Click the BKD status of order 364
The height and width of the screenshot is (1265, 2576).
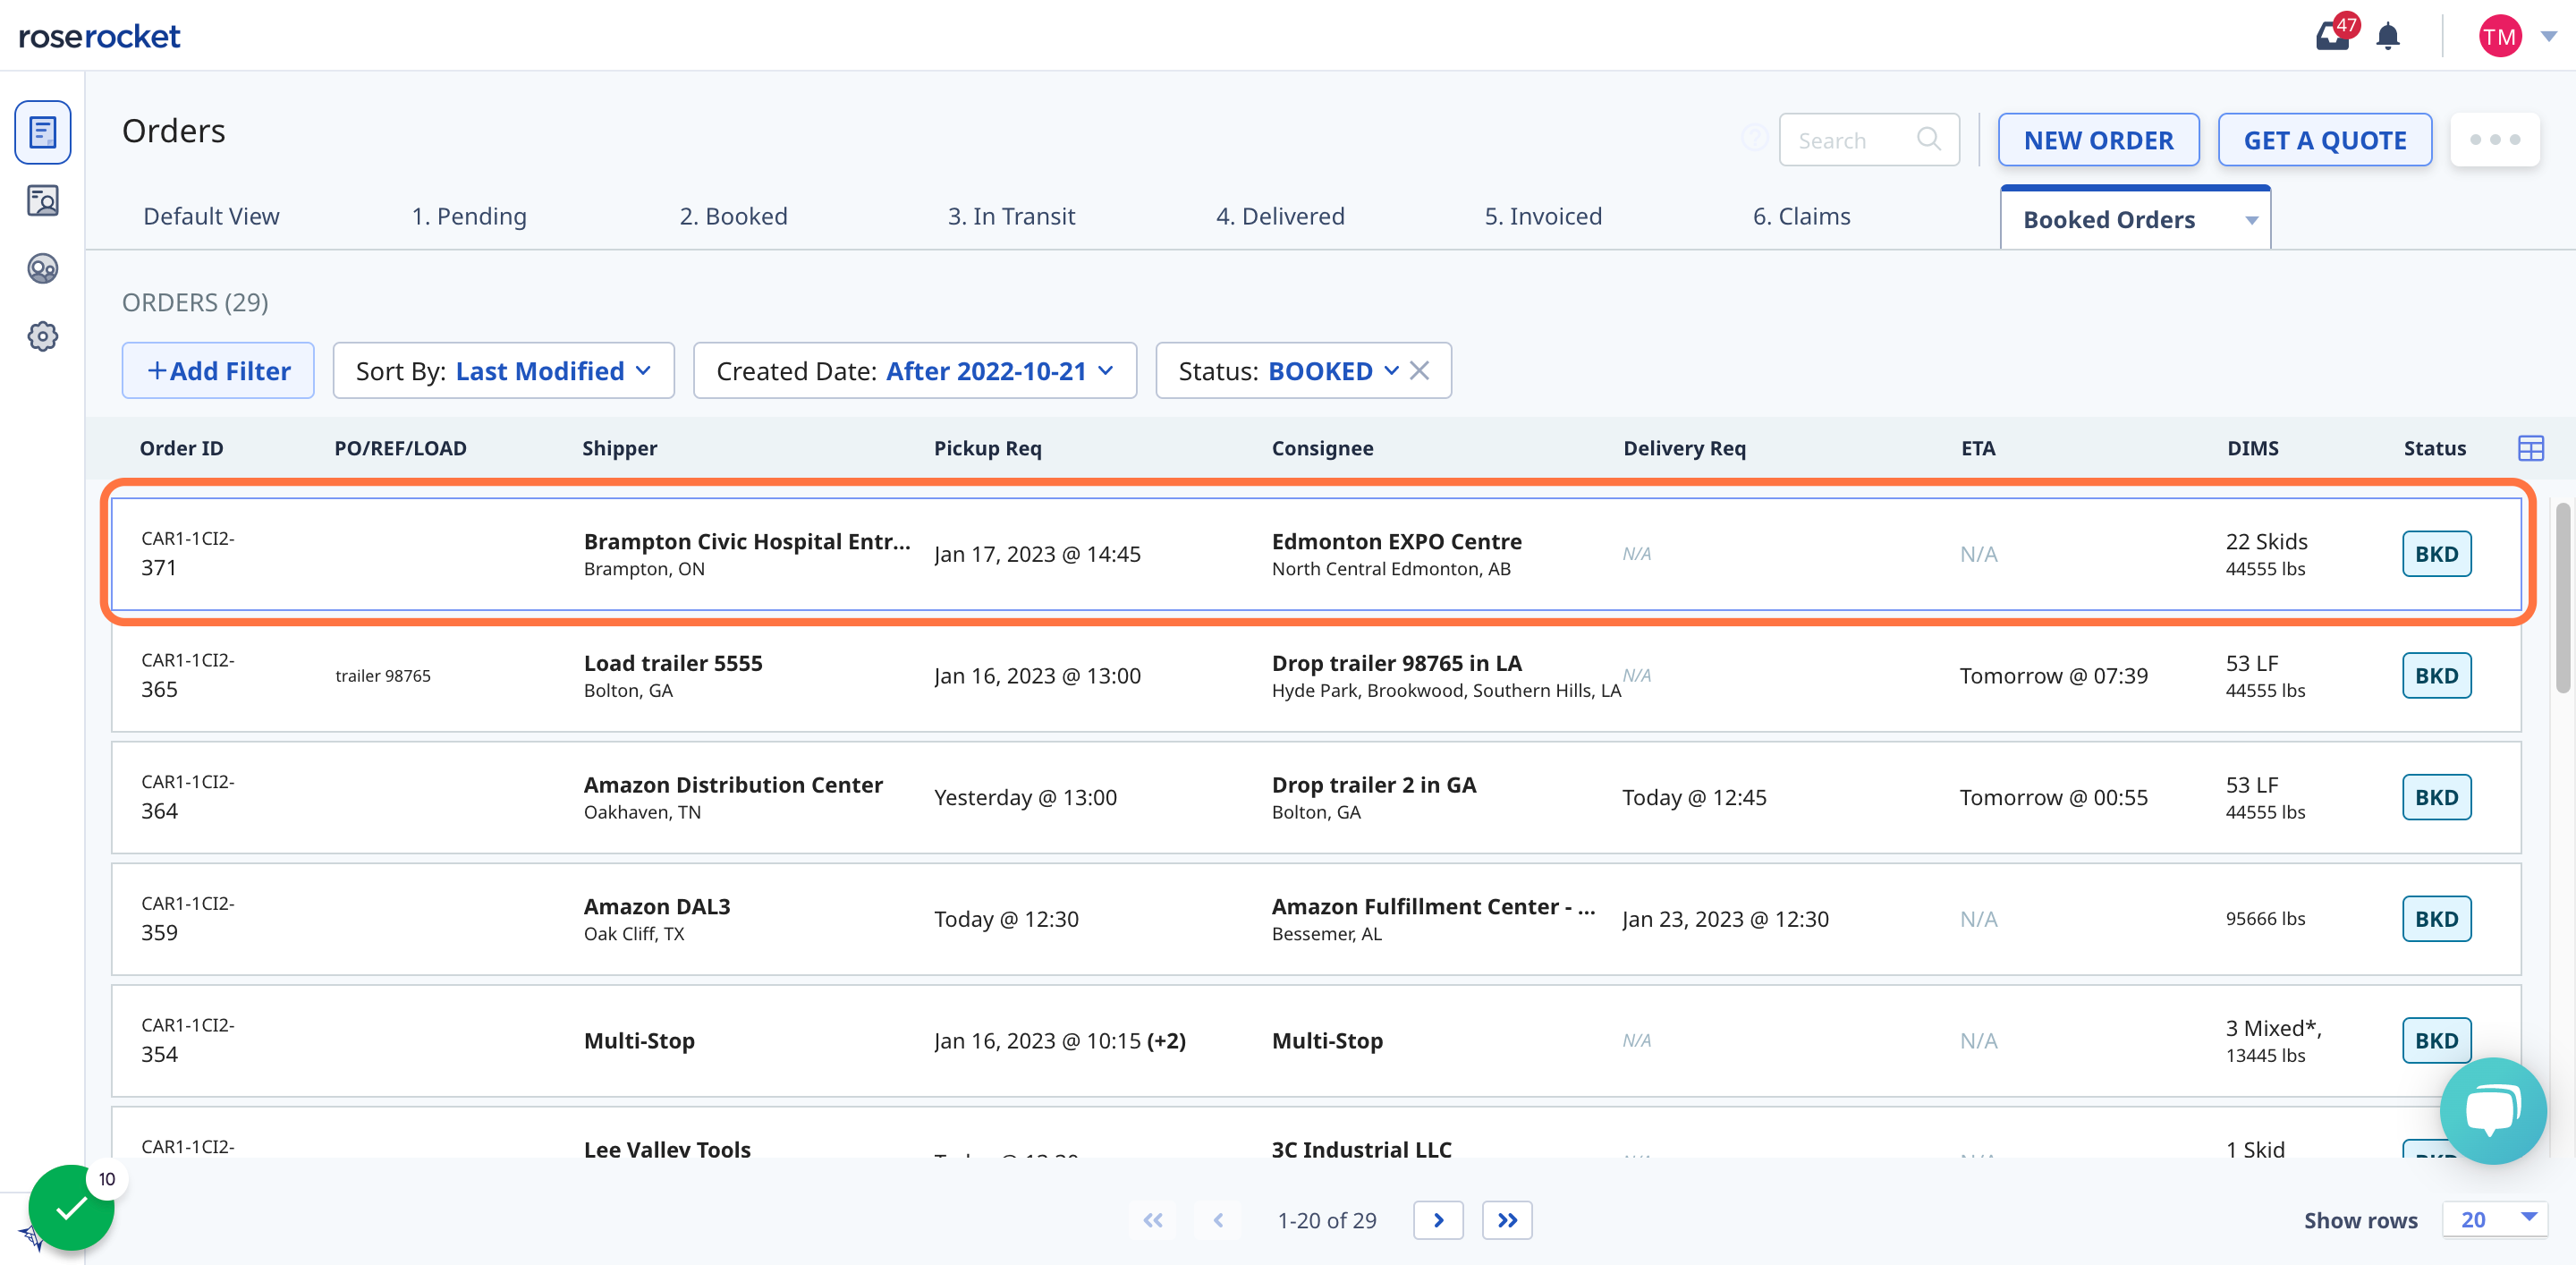click(x=2436, y=797)
